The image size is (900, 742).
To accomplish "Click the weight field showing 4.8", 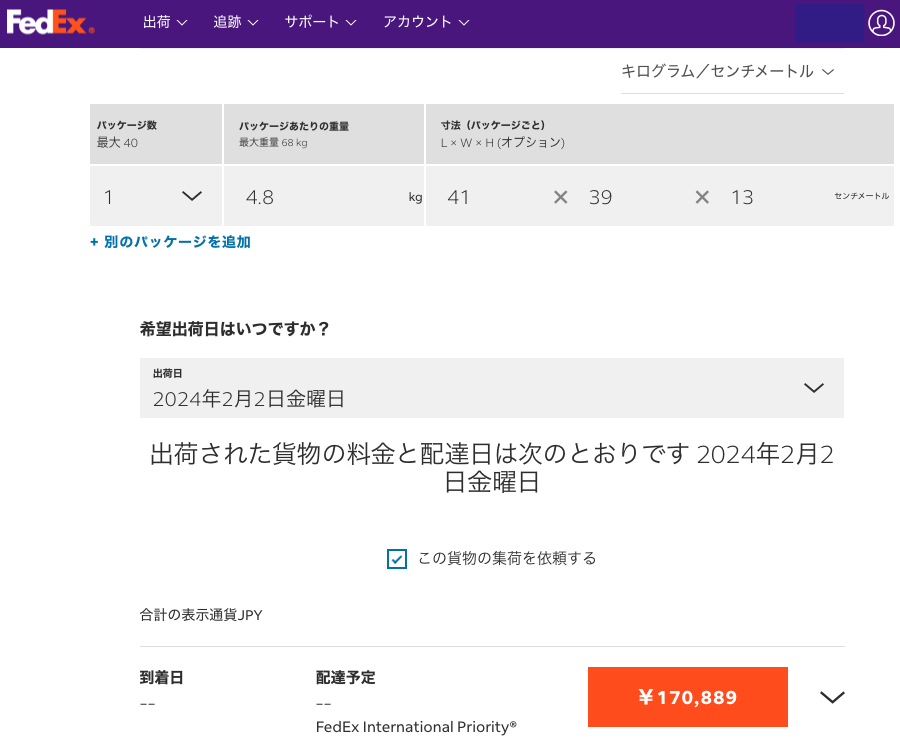I will (x=324, y=196).
